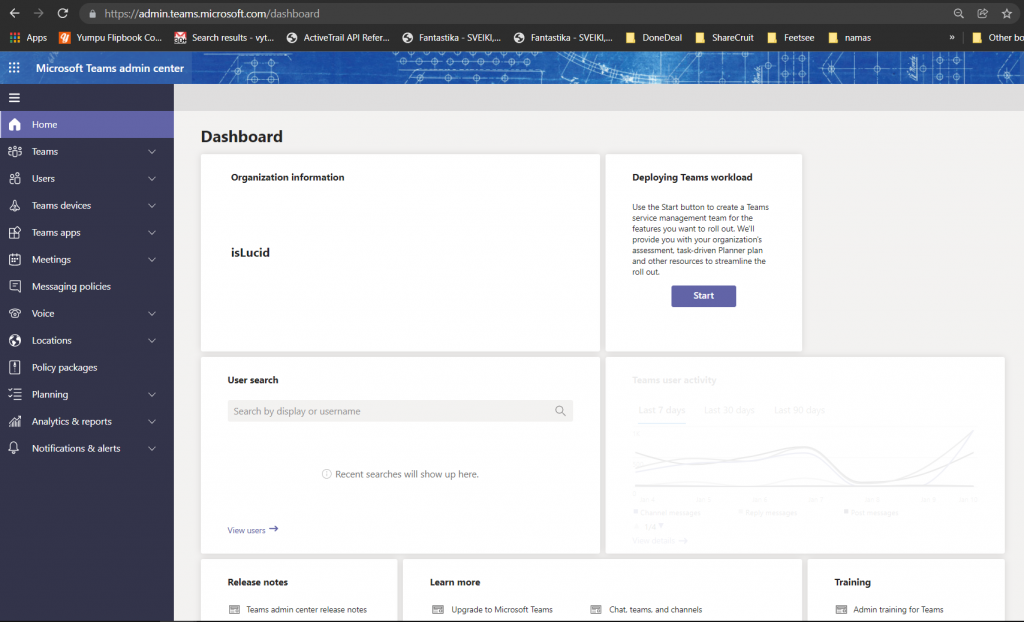Image resolution: width=1024 pixels, height=622 pixels.
Task: Click the Messaging policies icon
Action: click(x=14, y=286)
